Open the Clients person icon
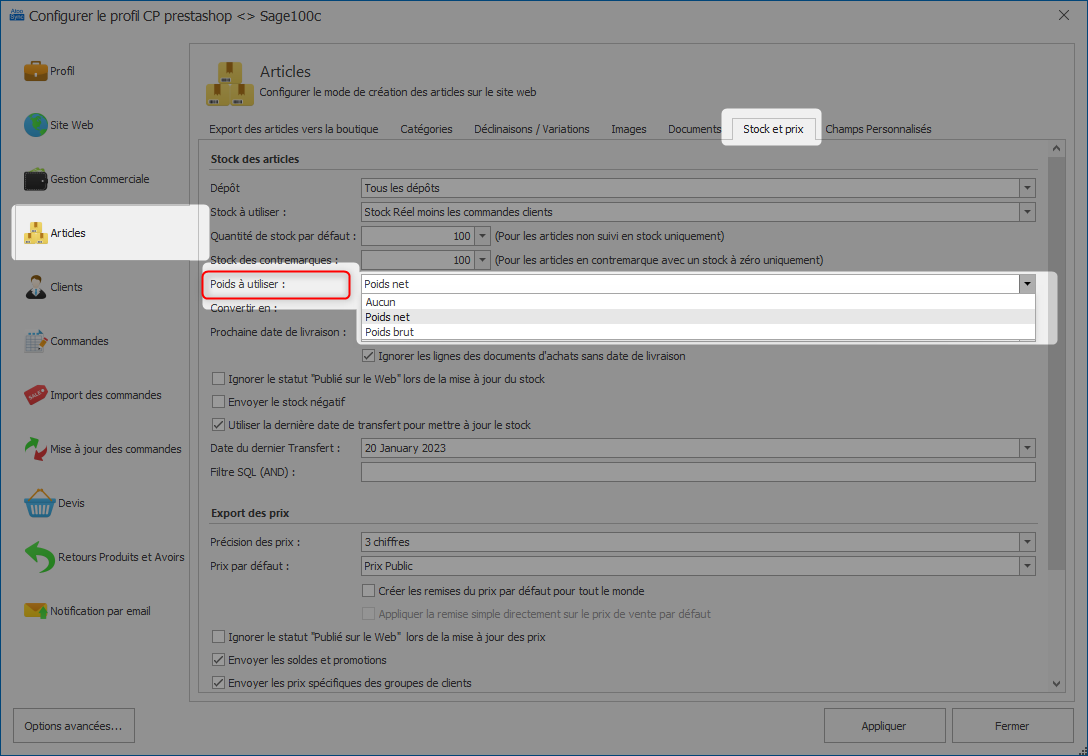Screen dimensions: 1088x756 click(35, 287)
